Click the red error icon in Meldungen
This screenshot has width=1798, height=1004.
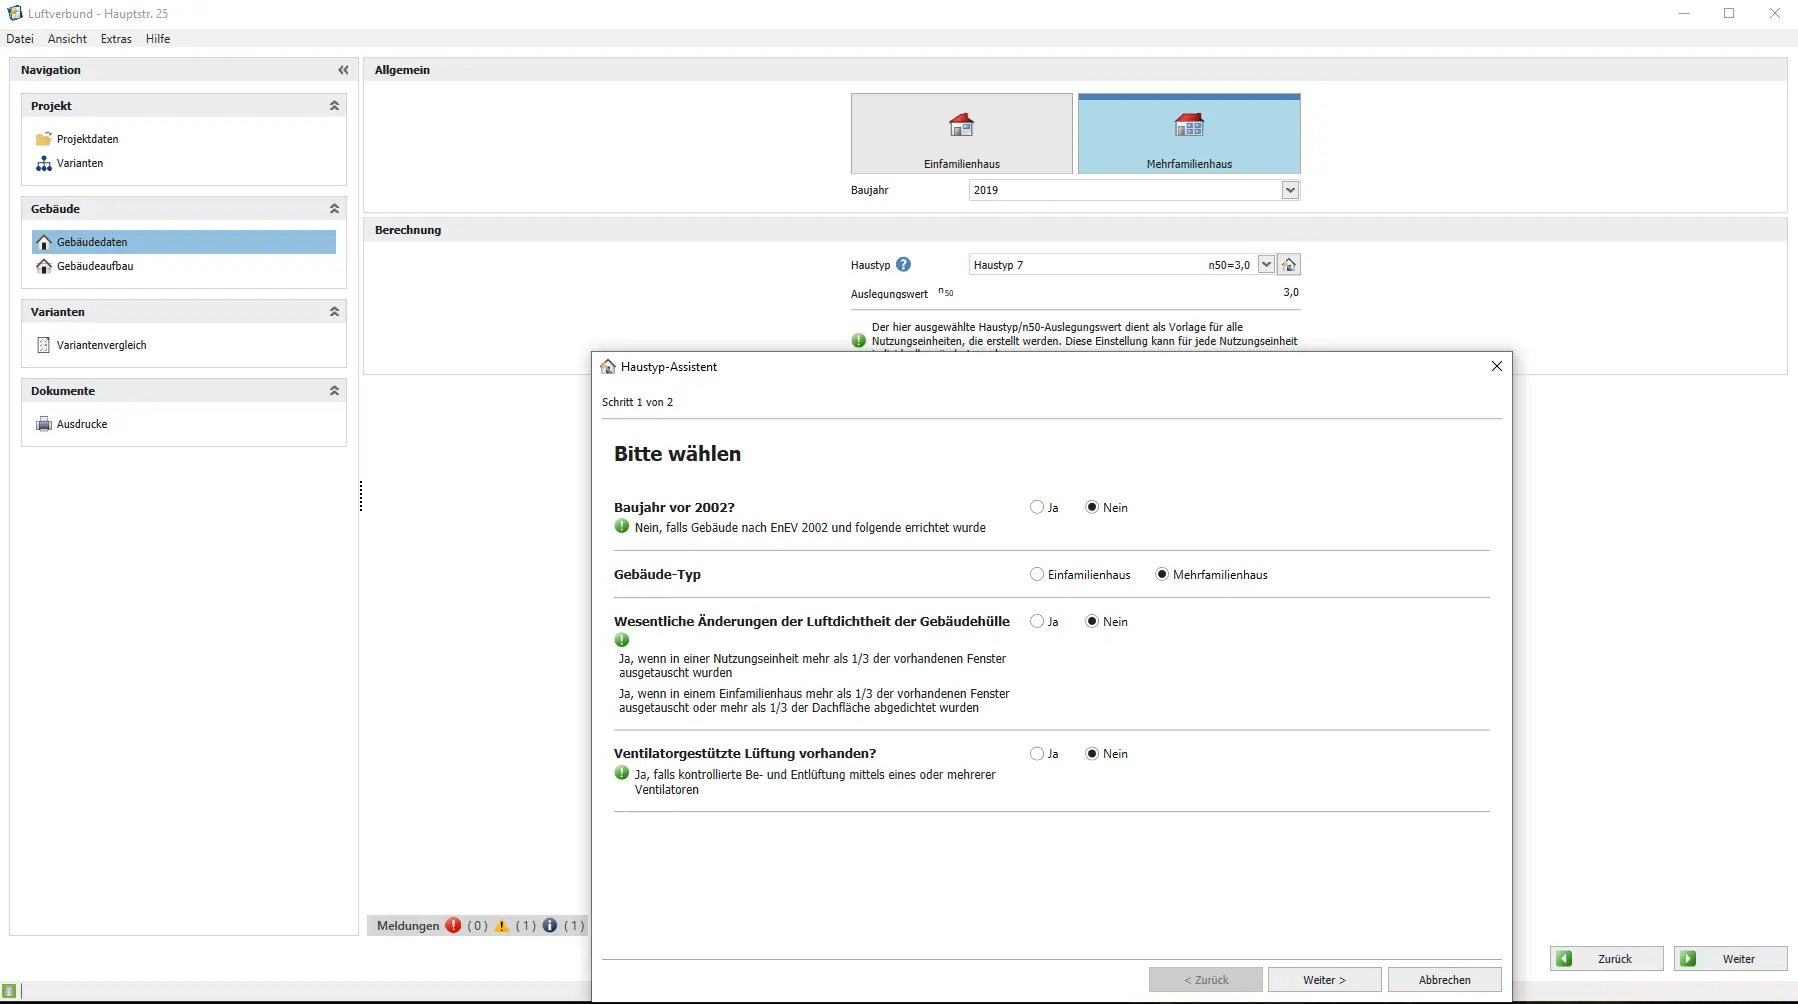click(453, 926)
